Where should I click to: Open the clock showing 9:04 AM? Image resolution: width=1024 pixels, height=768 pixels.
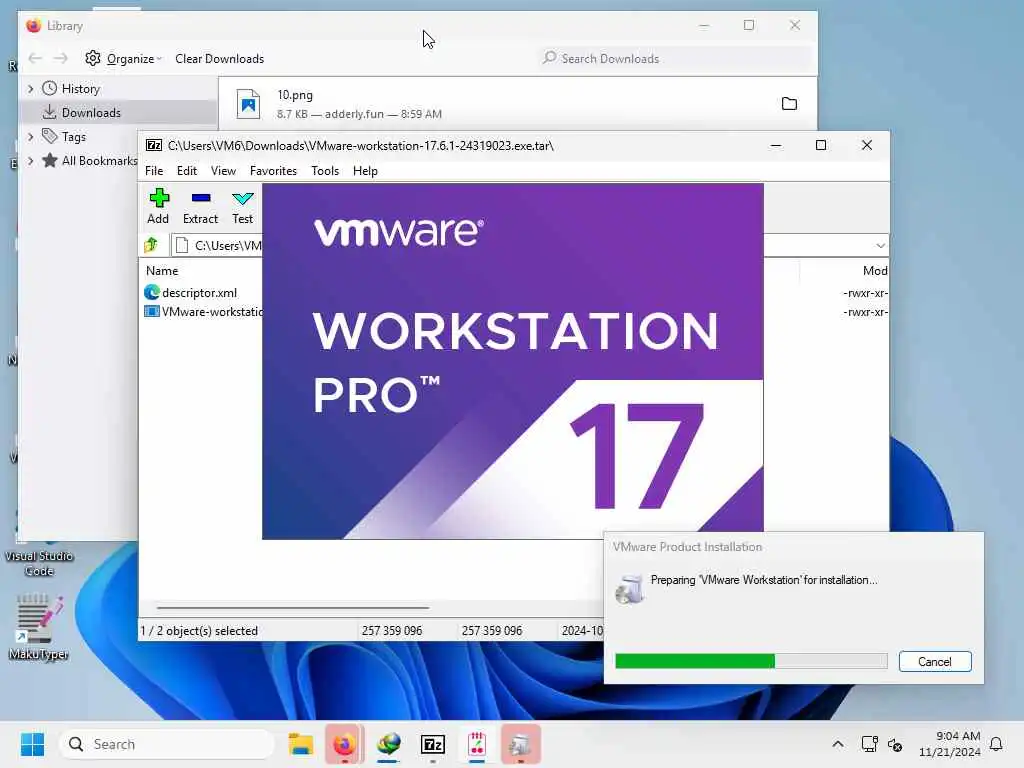(x=950, y=744)
